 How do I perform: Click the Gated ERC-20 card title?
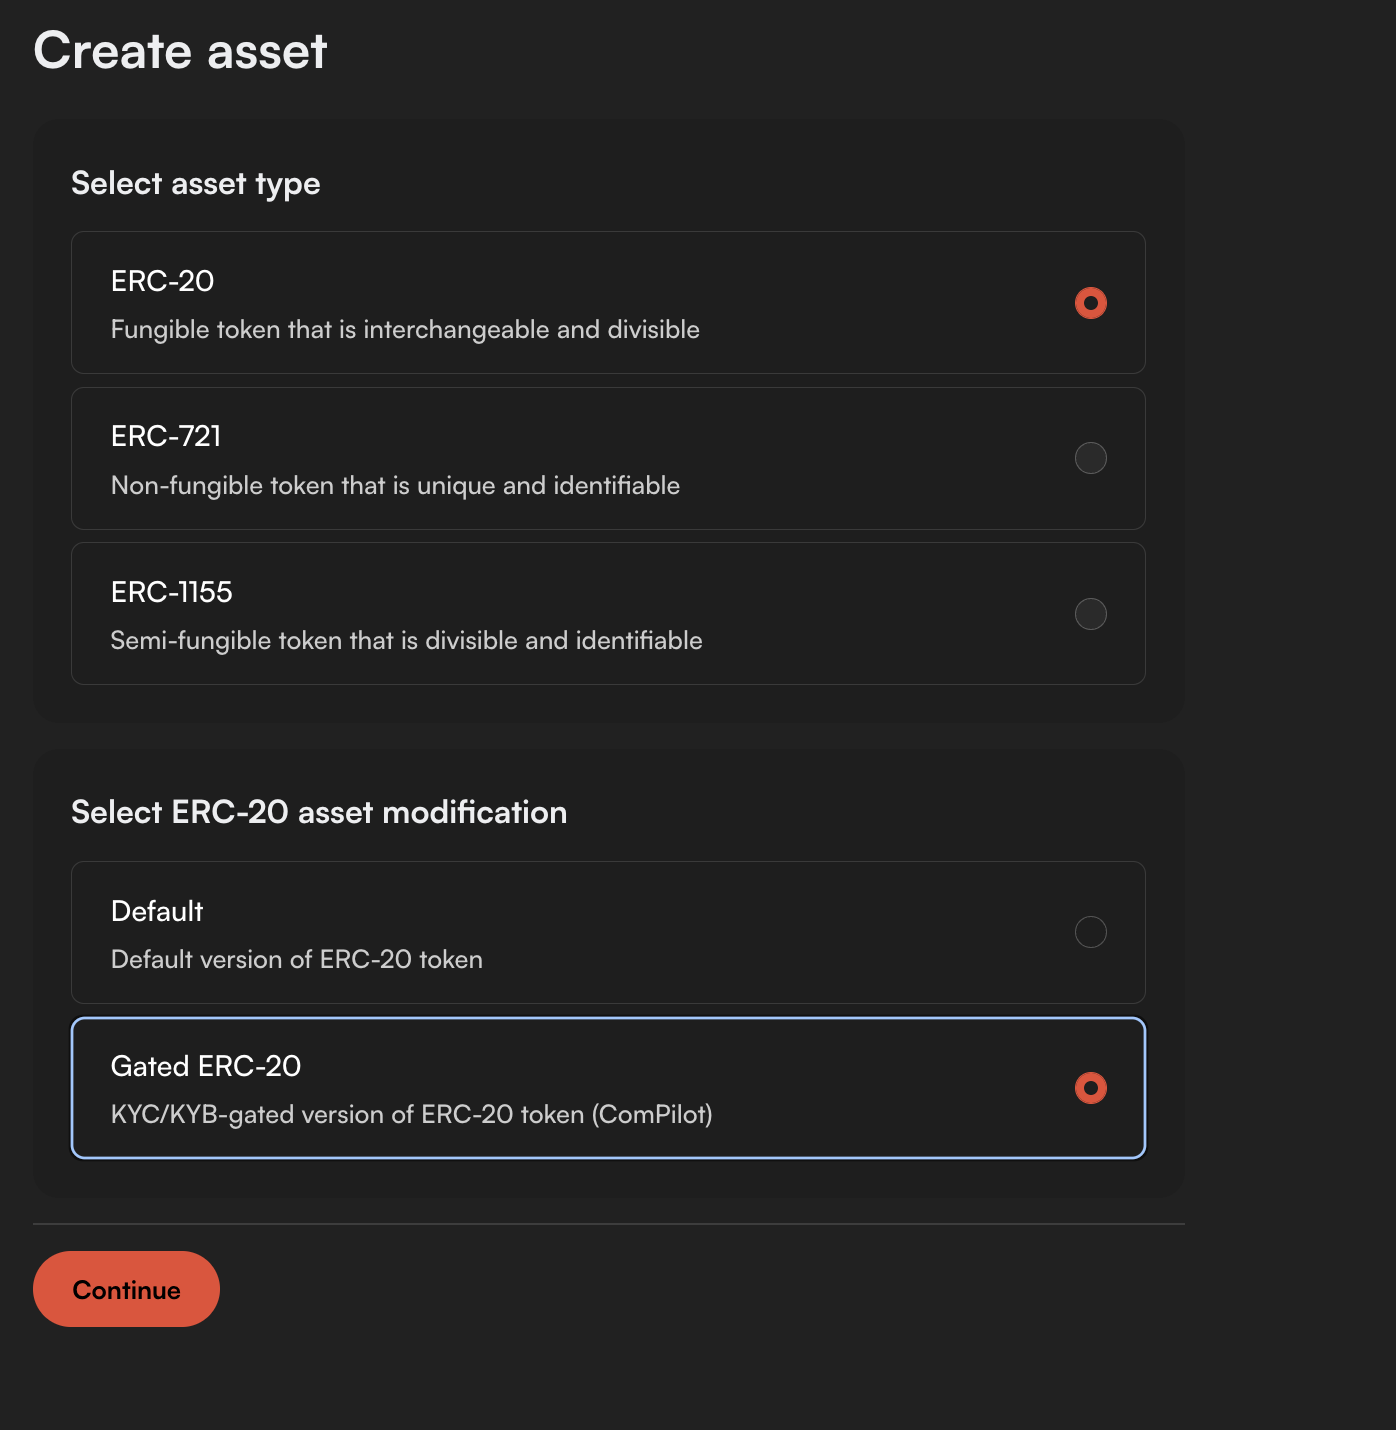pos(206,1066)
